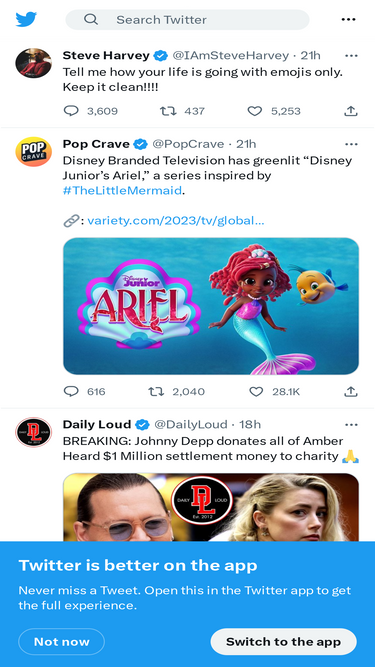Viewport: 375px width, 667px height.
Task: View the Disney Junior Ariel image
Action: pos(211,306)
